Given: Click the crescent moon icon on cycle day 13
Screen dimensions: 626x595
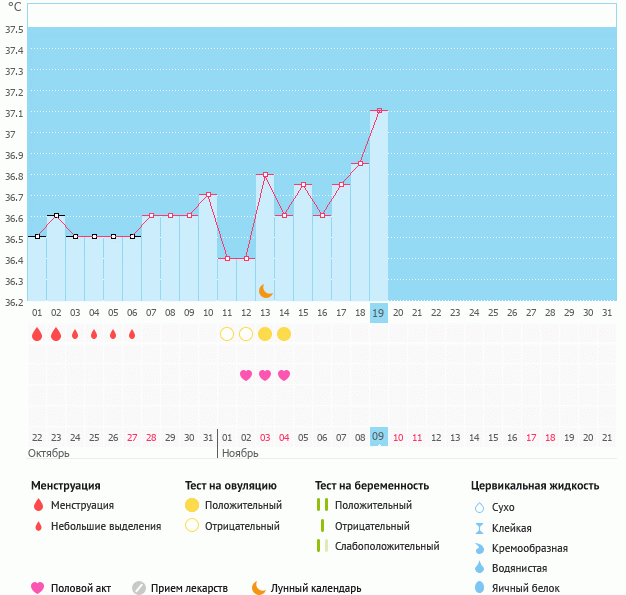Looking at the screenshot, I should click(265, 290).
